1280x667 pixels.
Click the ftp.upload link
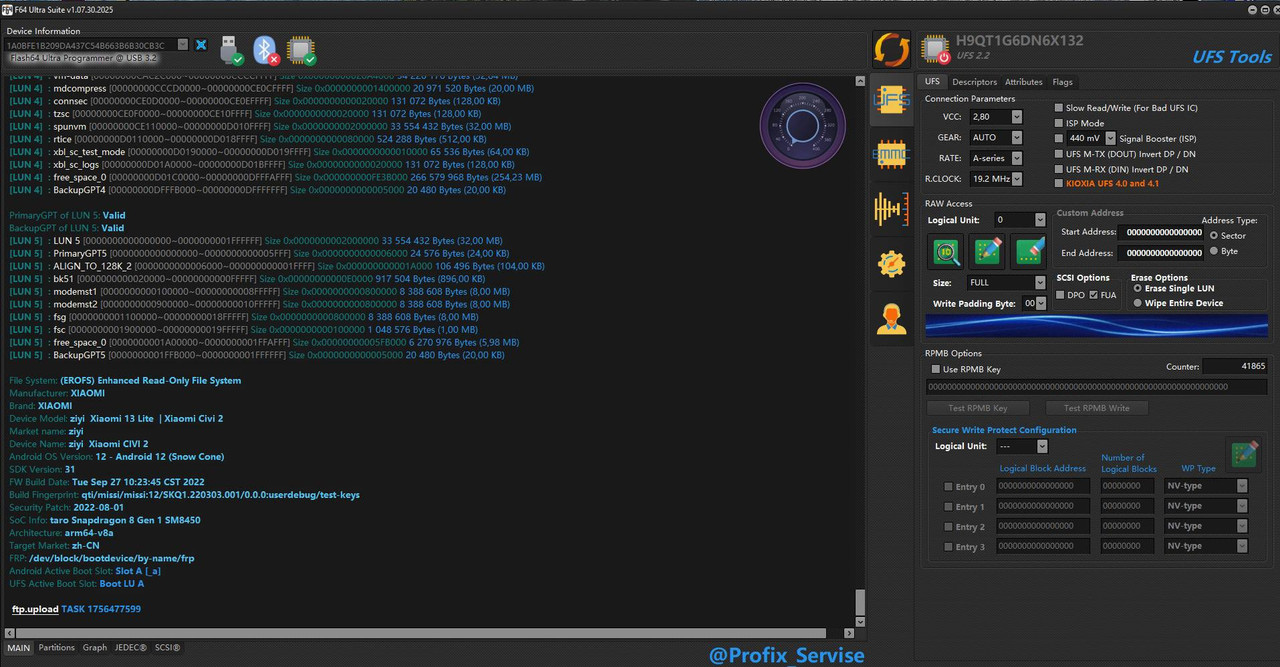35,609
